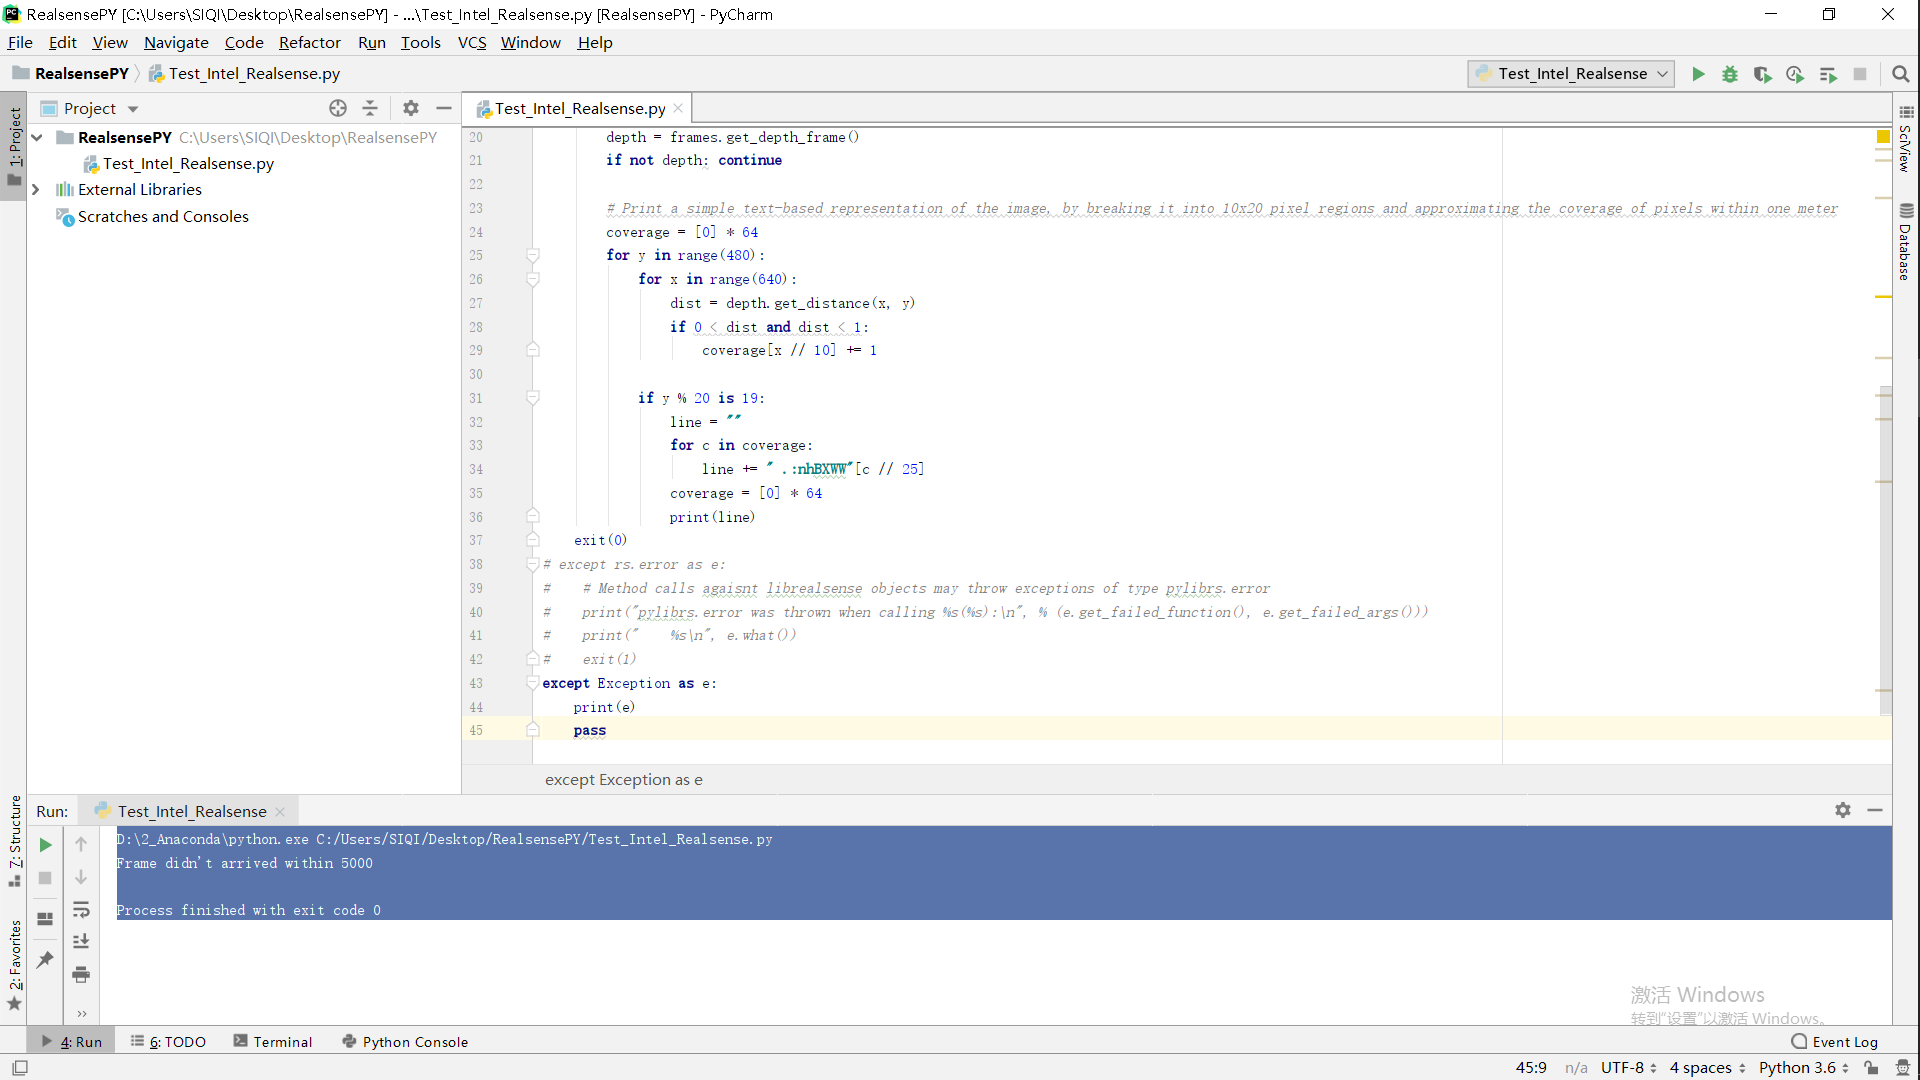
Task: Open the Event Log
Action: pyautogui.click(x=1835, y=1041)
